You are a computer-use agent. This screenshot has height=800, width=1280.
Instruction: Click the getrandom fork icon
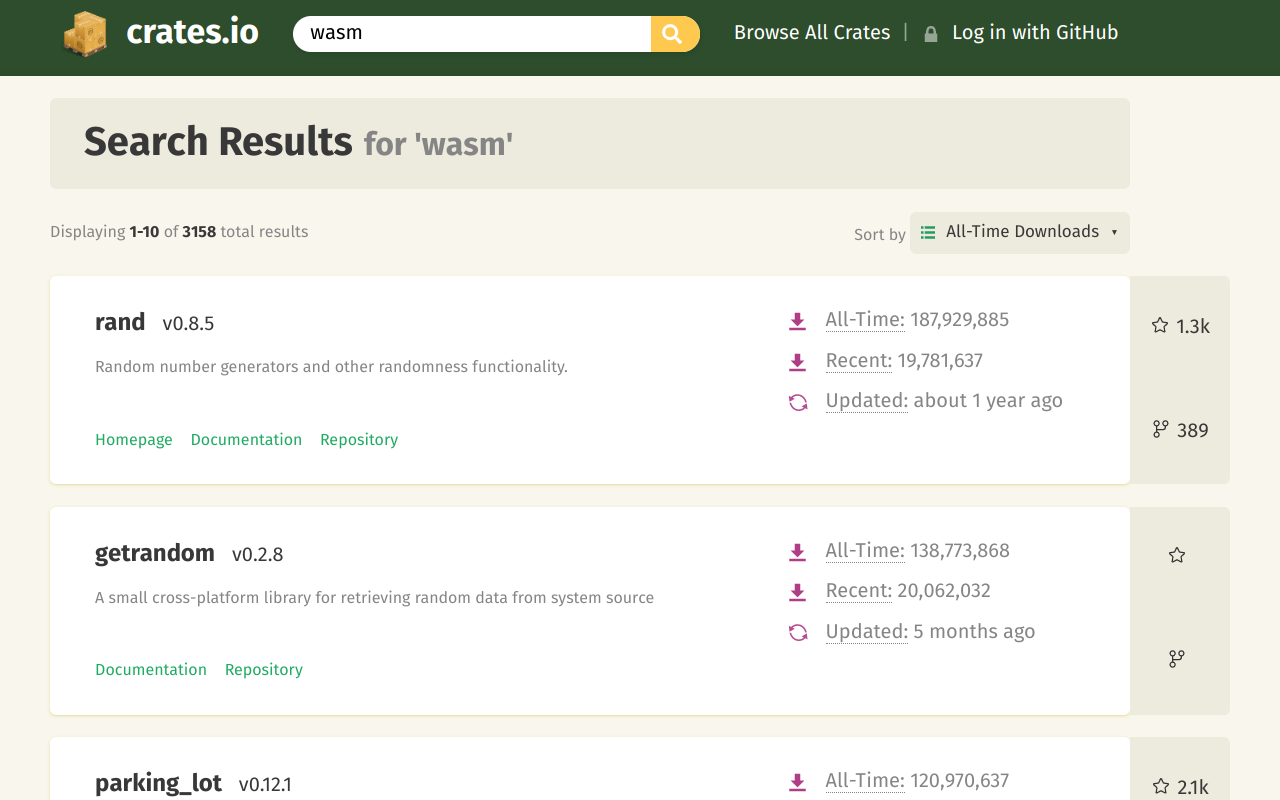coord(1177,659)
